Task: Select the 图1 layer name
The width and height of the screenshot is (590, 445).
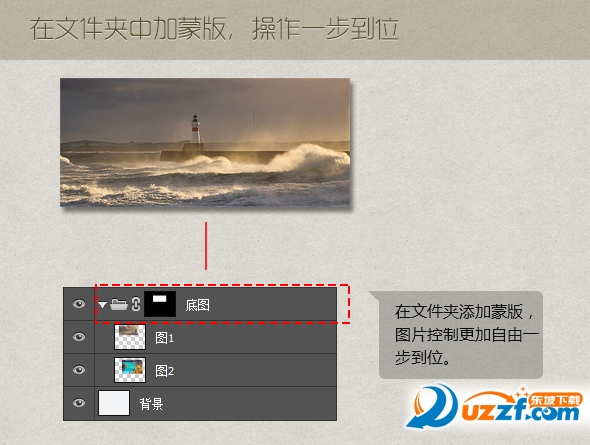Action: 164,338
